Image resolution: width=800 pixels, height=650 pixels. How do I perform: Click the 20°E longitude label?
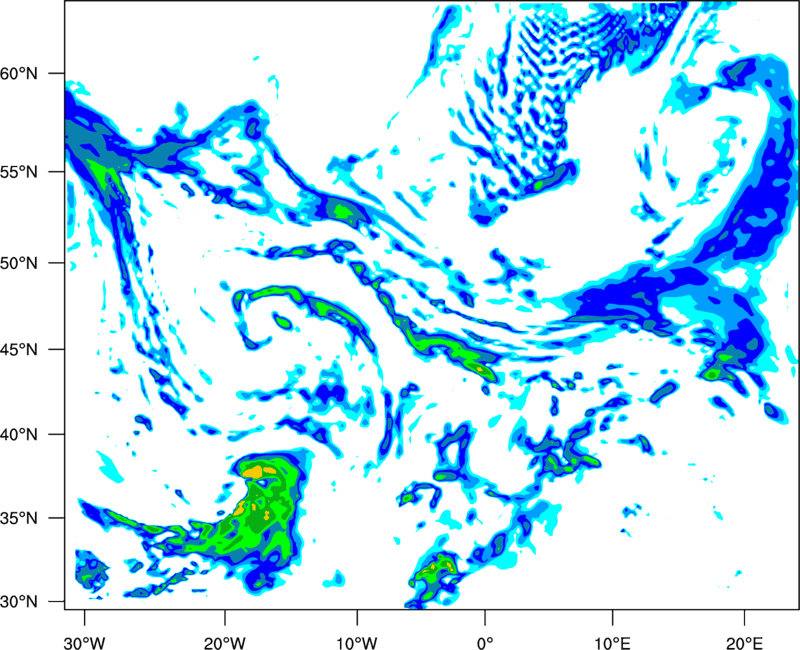(x=744, y=643)
